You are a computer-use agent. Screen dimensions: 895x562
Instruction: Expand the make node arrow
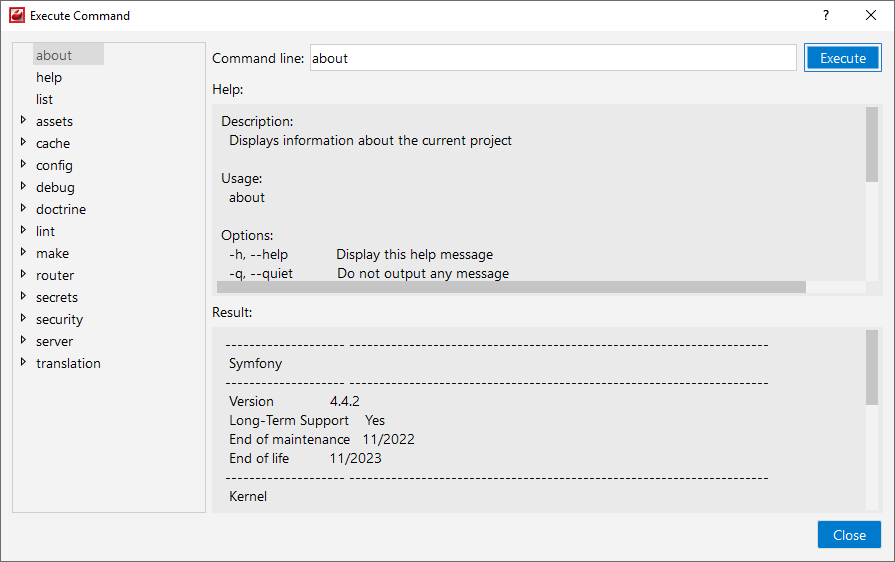point(23,252)
